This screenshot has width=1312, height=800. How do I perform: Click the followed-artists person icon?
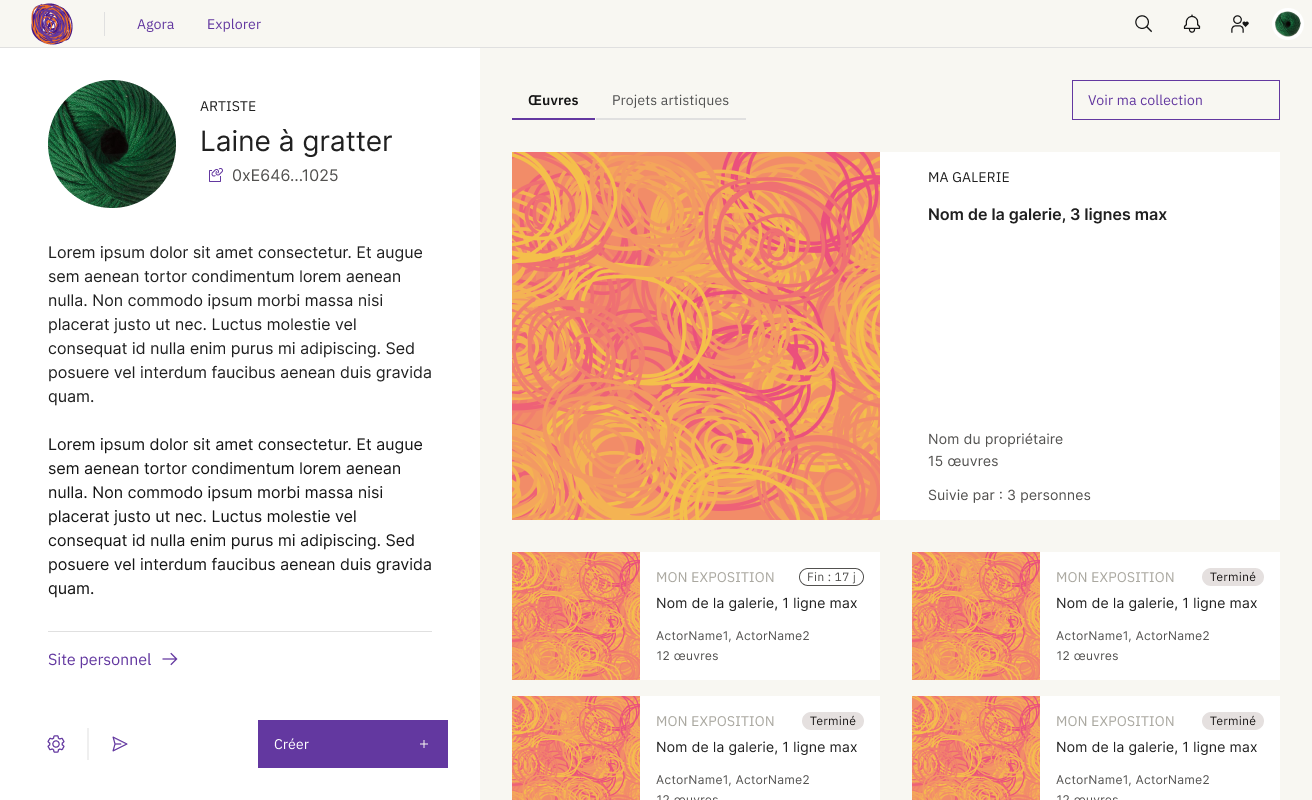click(1239, 23)
